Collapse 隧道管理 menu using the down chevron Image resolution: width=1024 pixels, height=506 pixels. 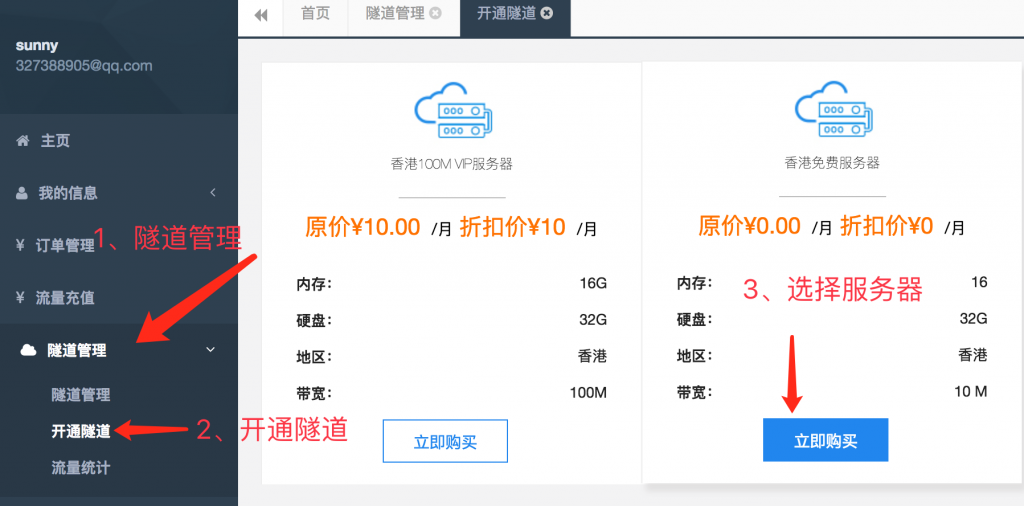210,350
